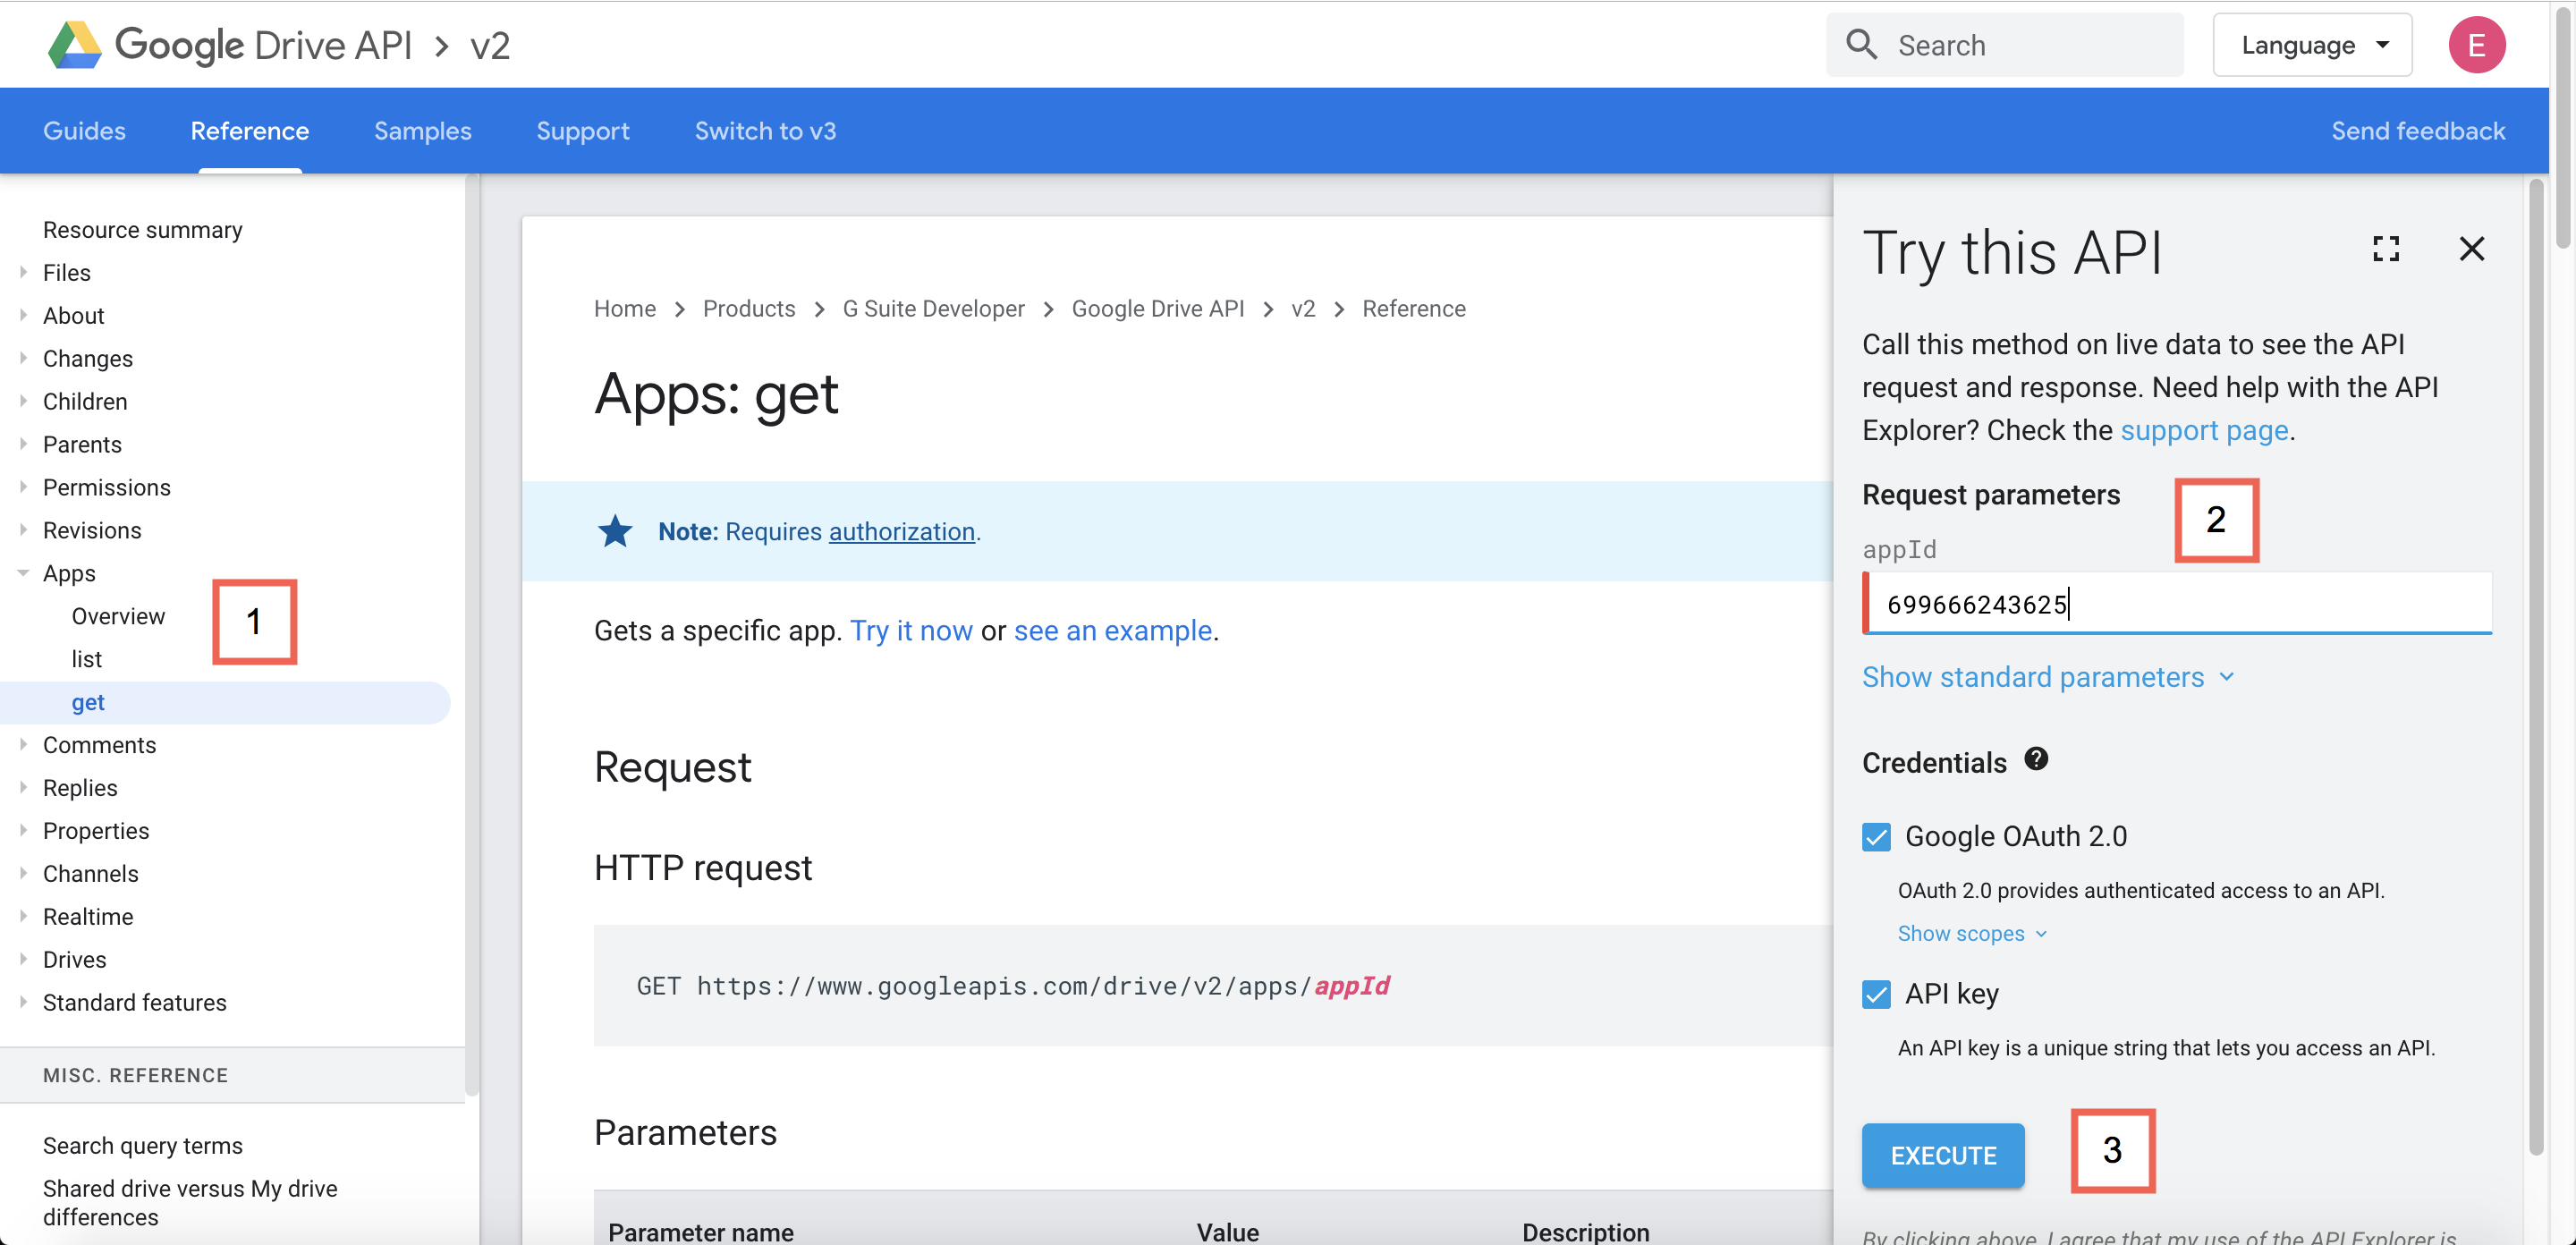Click the search magnifier icon
Viewport: 2576px width, 1245px height.
pyautogui.click(x=1861, y=45)
